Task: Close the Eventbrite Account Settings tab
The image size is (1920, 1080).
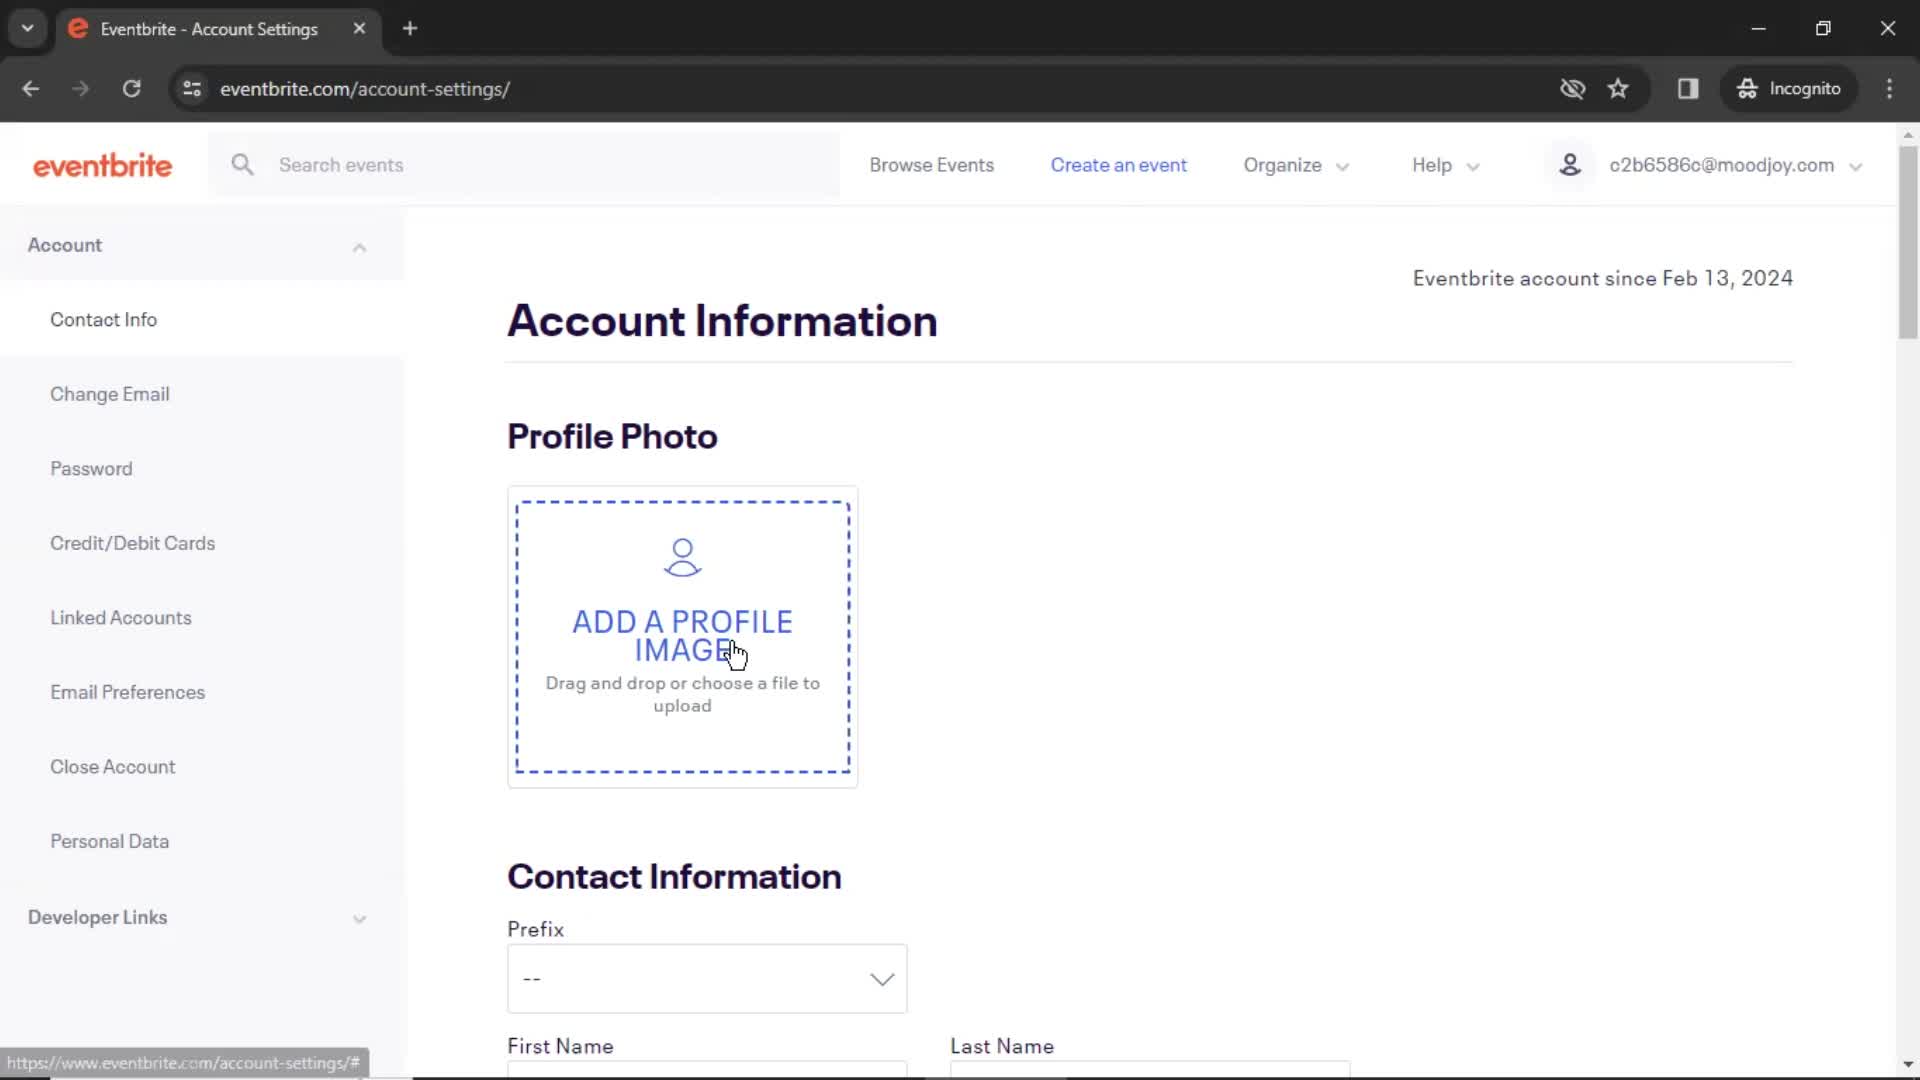Action: pos(359,29)
